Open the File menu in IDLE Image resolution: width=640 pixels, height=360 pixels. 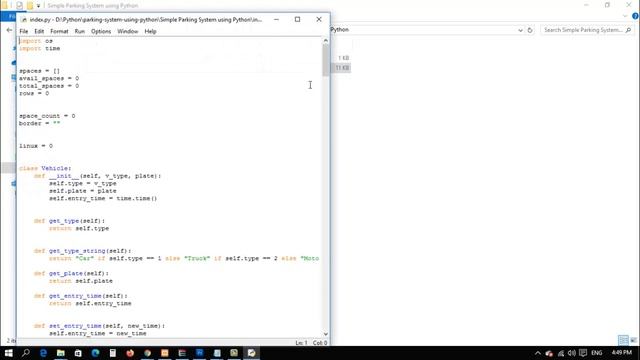[24, 31]
